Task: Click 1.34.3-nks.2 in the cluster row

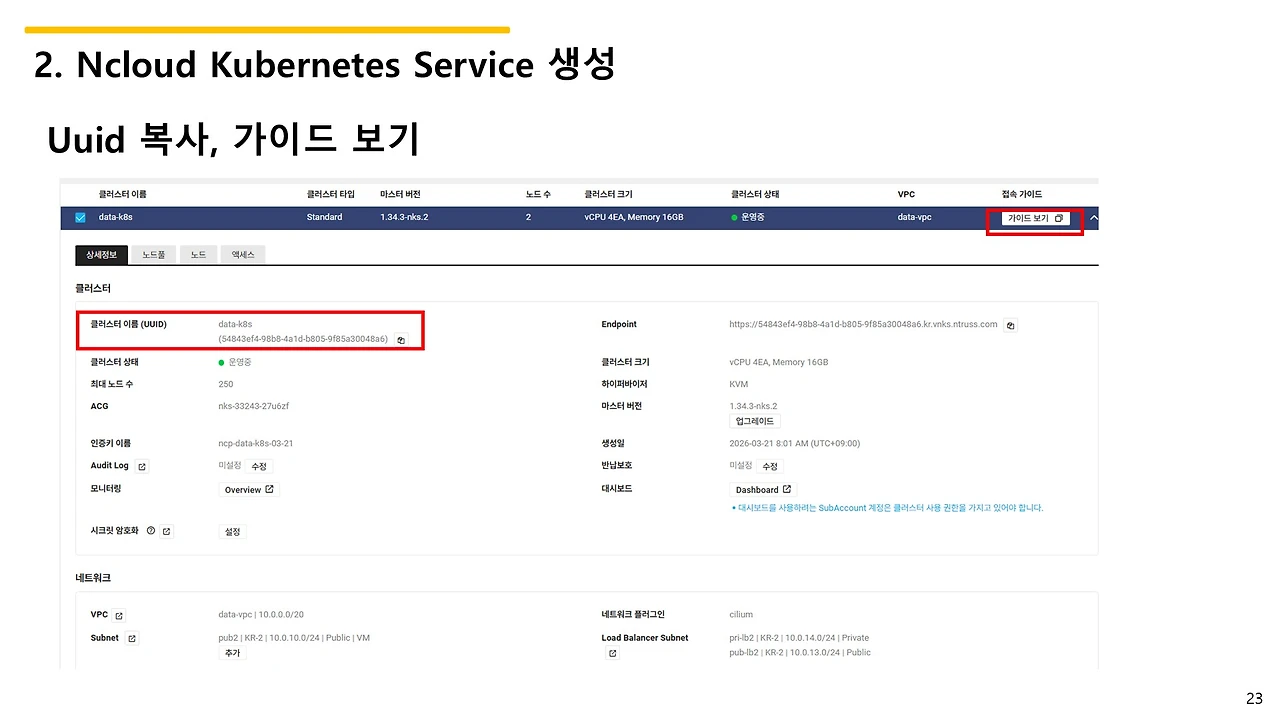Action: coord(404,217)
